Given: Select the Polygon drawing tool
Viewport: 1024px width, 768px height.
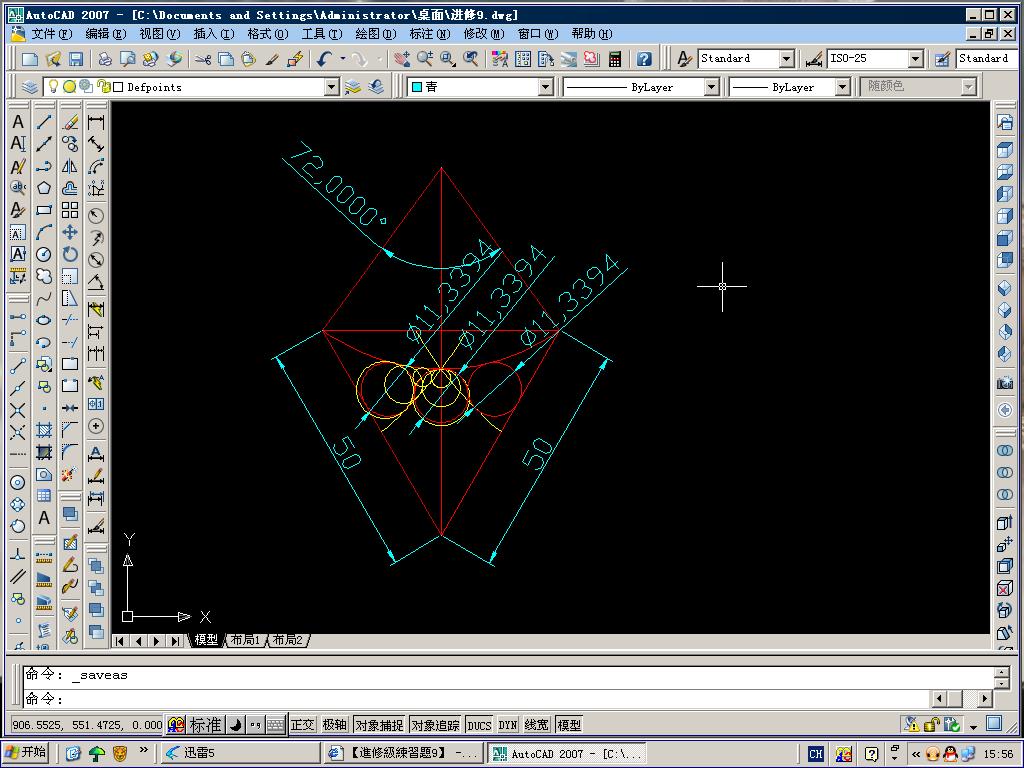Looking at the screenshot, I should (44, 188).
